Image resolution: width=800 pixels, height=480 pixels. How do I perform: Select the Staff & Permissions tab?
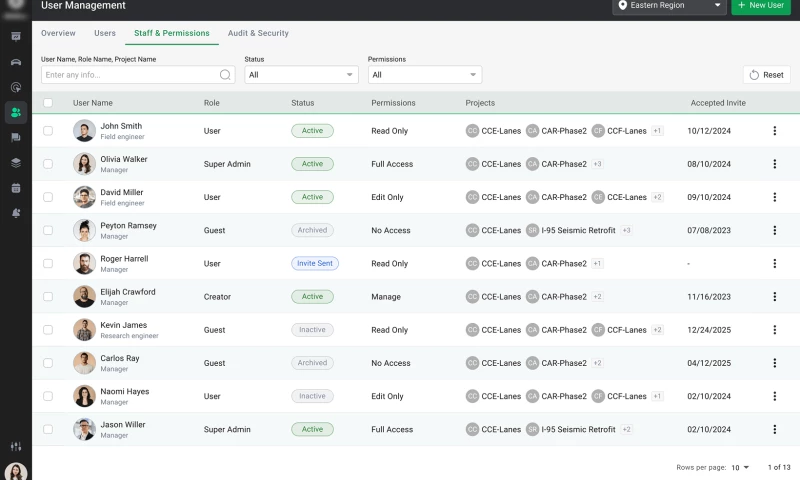click(172, 33)
